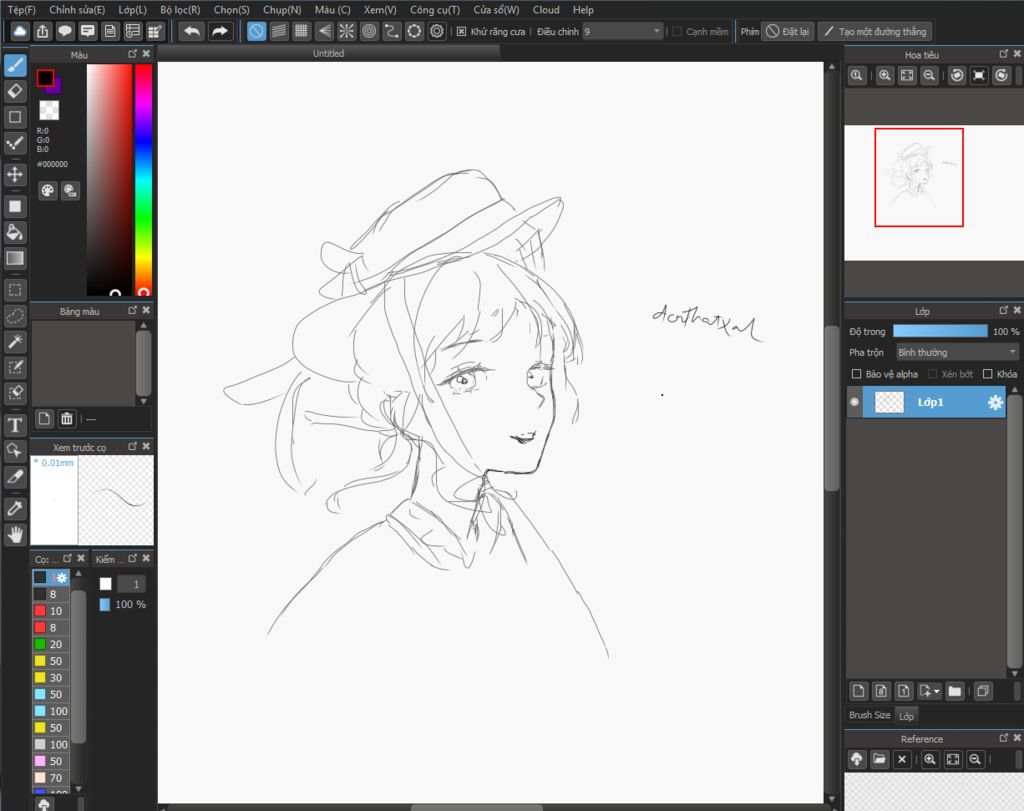1024x811 pixels.
Task: Select the rectangular Selection tool
Action: pyautogui.click(x=15, y=290)
